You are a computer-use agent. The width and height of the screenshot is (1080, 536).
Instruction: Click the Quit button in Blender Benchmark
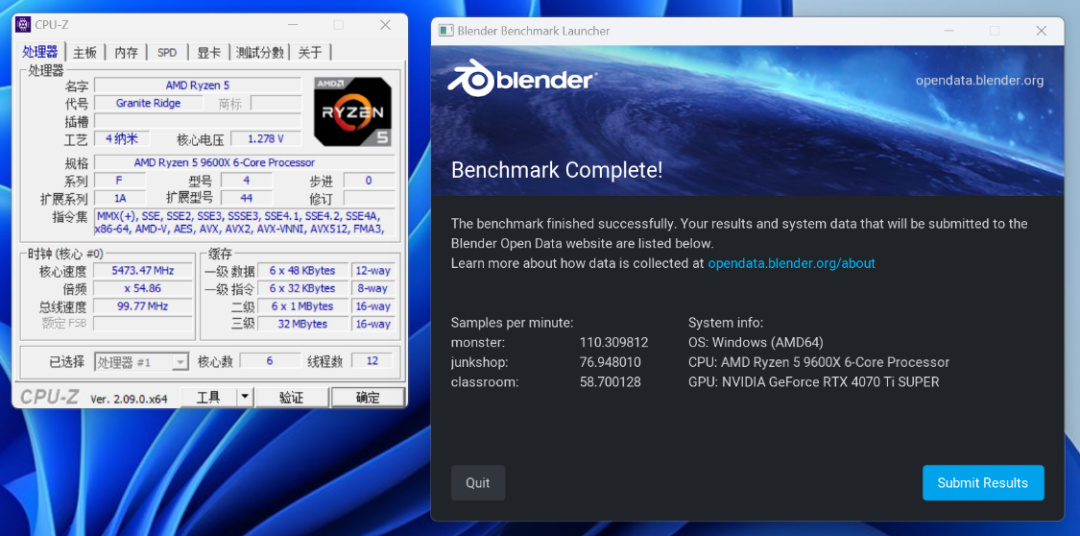pos(478,483)
